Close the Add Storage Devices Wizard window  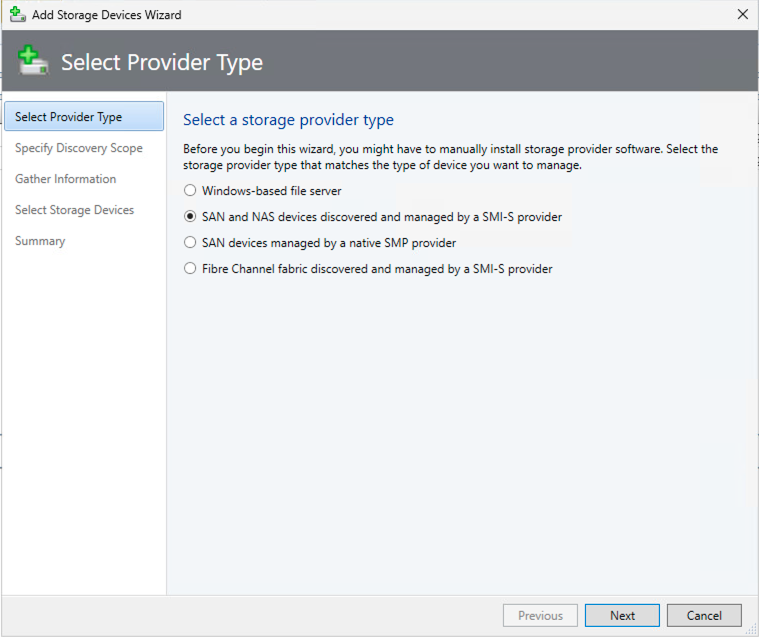[x=742, y=15]
